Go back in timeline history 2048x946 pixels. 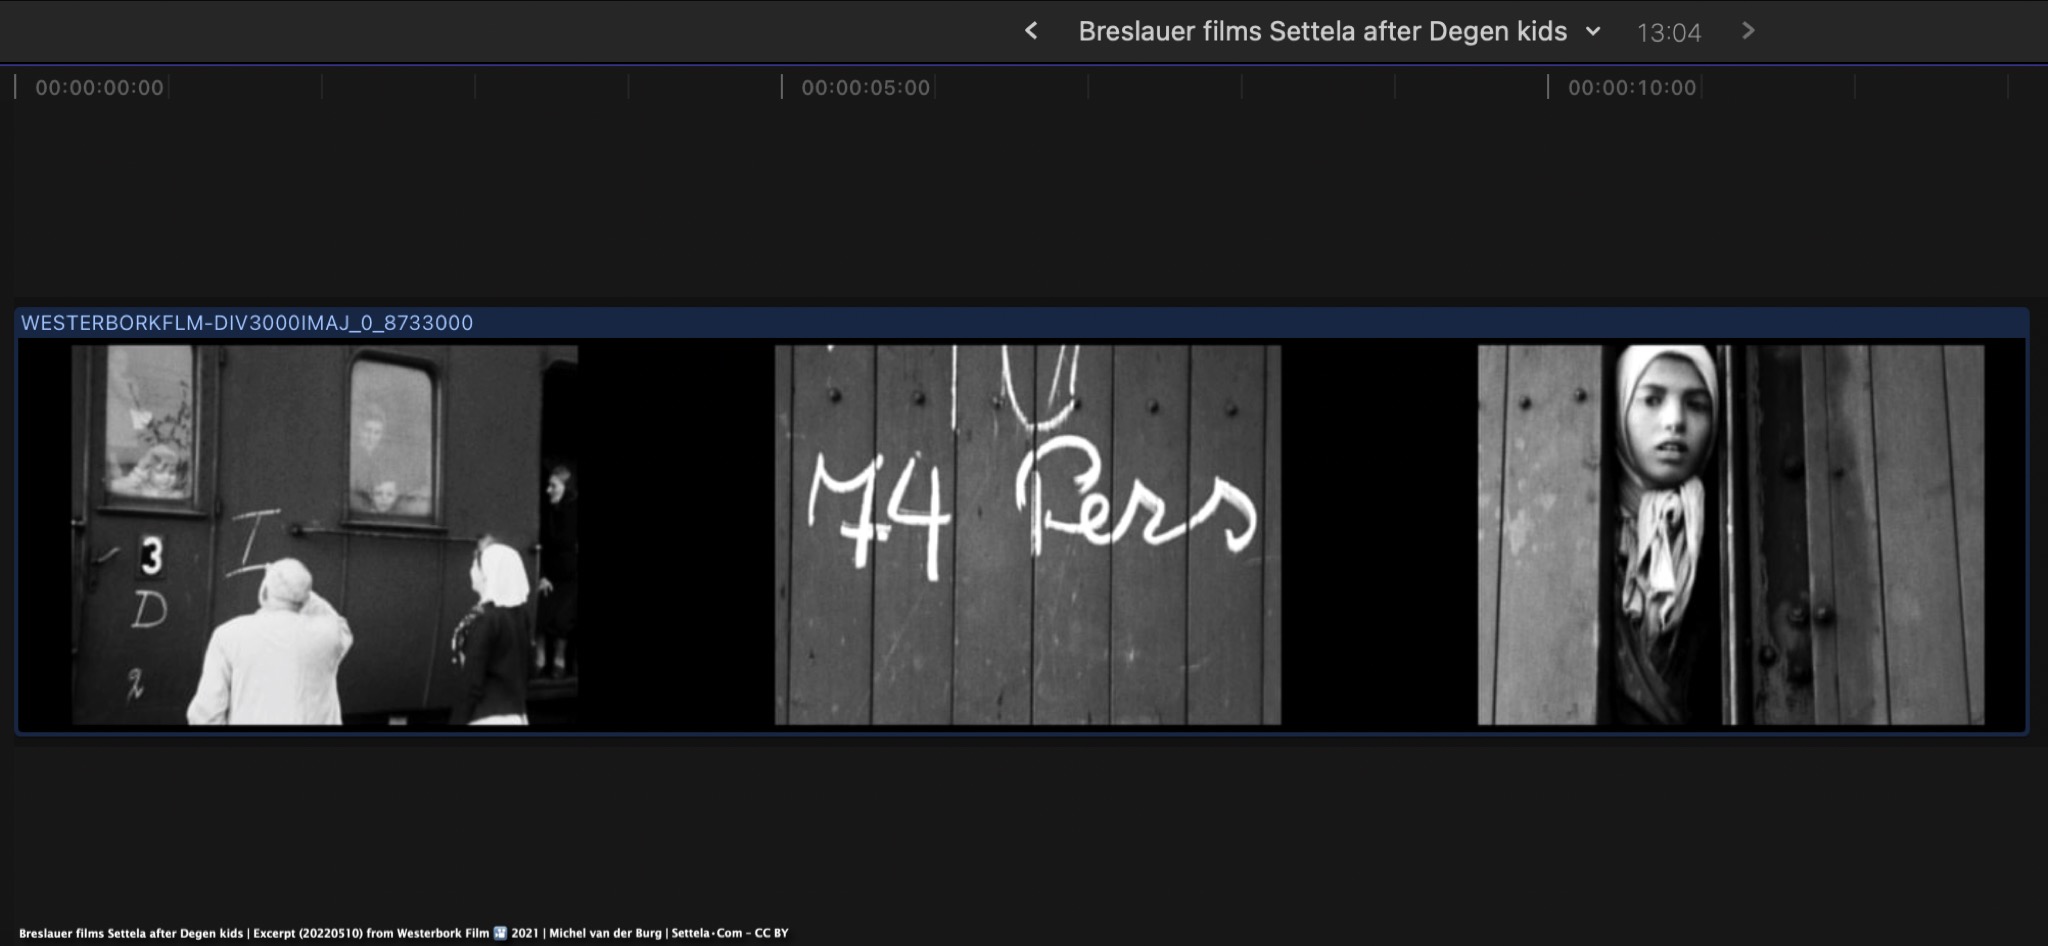[x=1031, y=31]
